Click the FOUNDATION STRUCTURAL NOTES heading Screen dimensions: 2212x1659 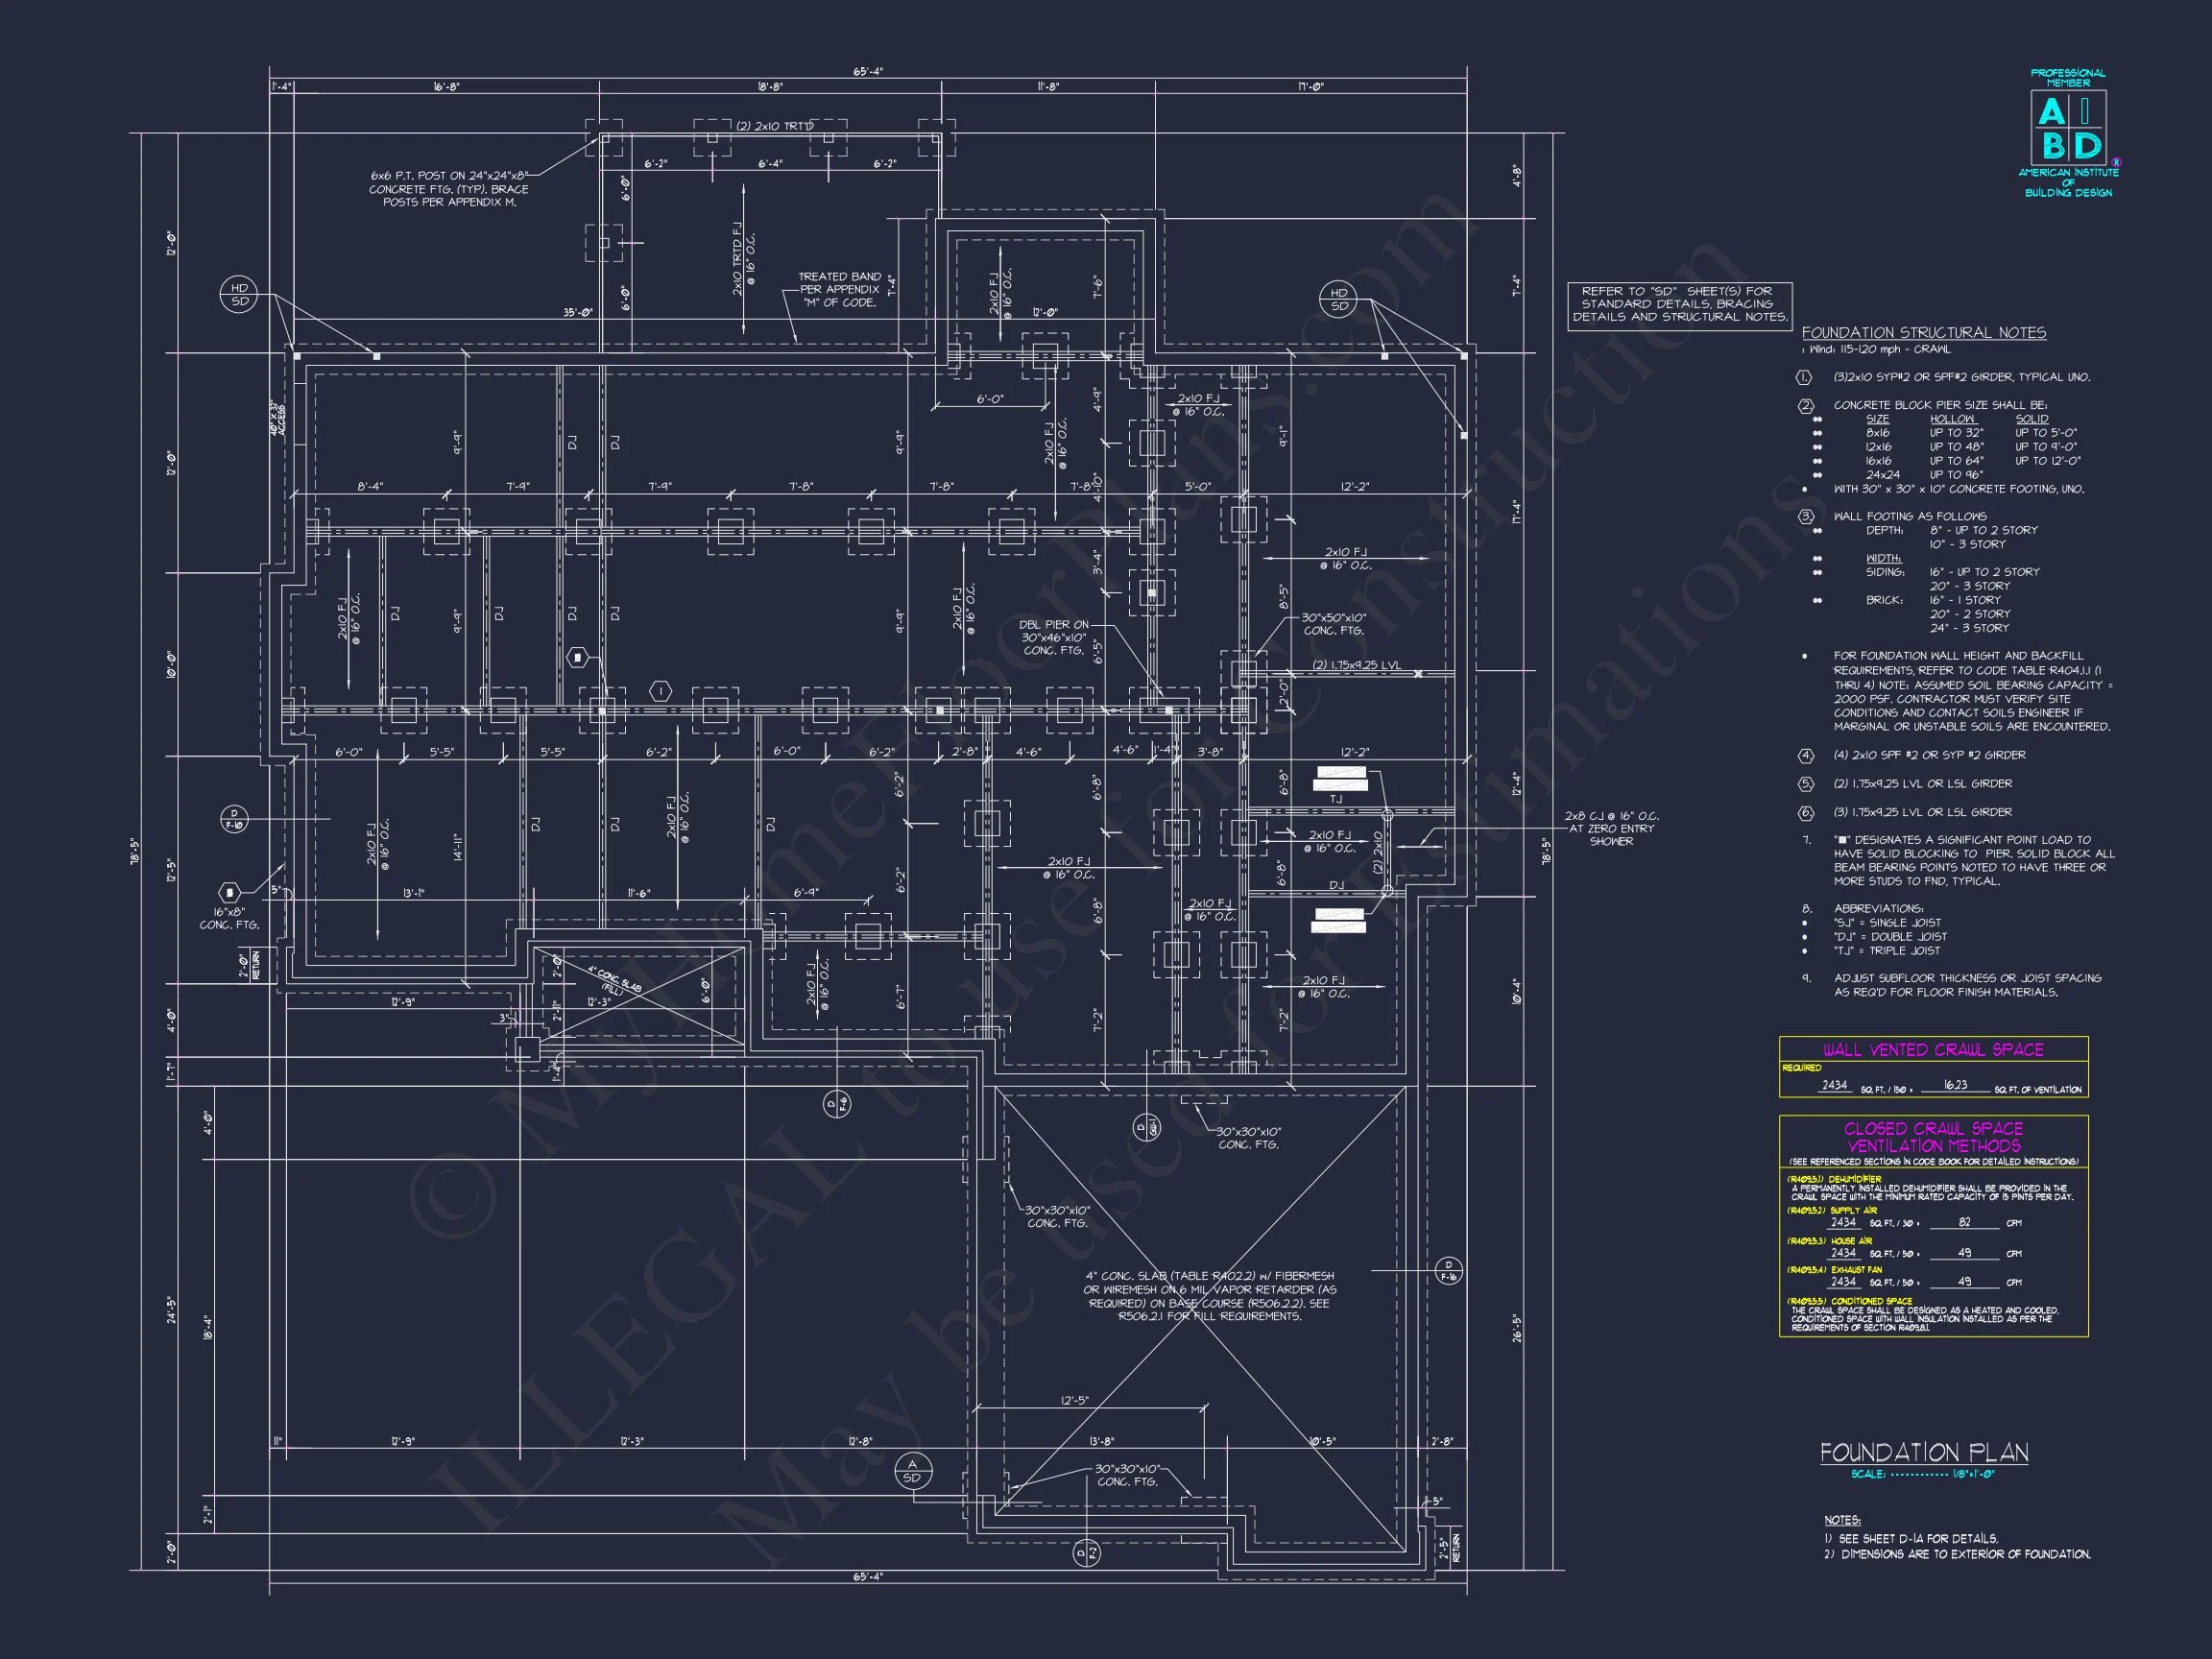pyautogui.click(x=1923, y=333)
